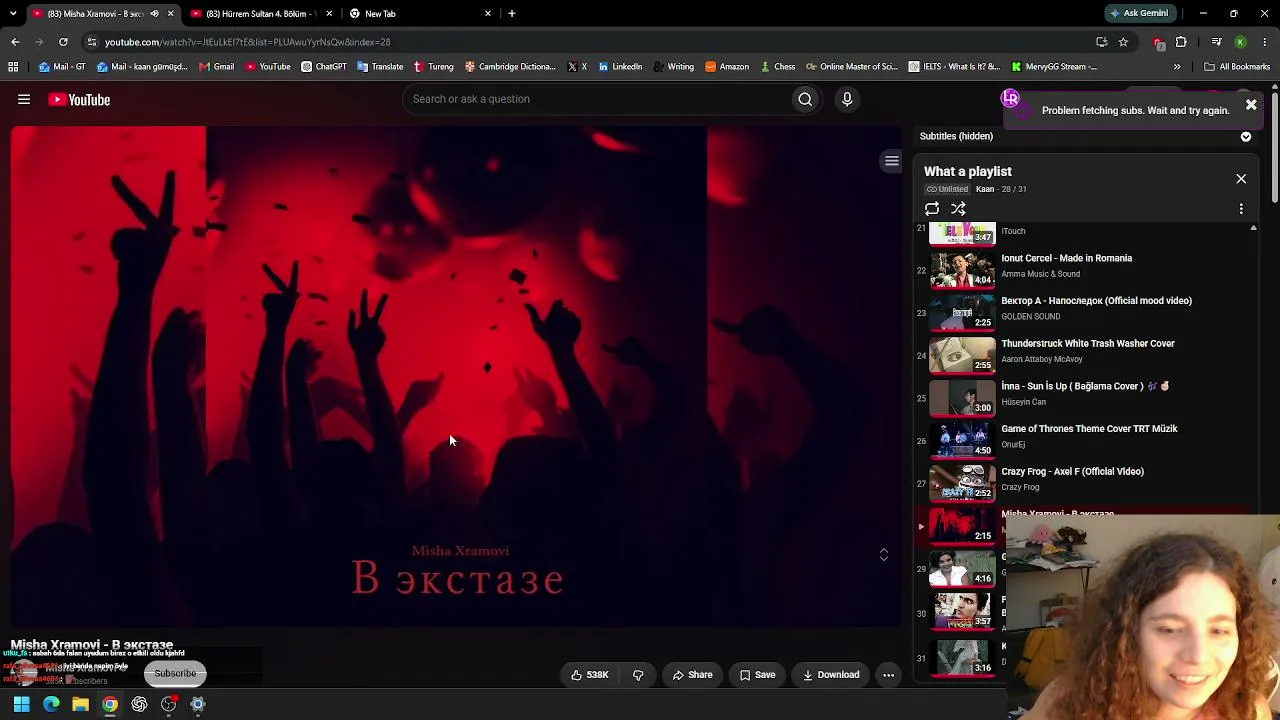Image resolution: width=1280 pixels, height=720 pixels.
Task: Mute the Misha Xramovi tab audio
Action: pyautogui.click(x=154, y=14)
